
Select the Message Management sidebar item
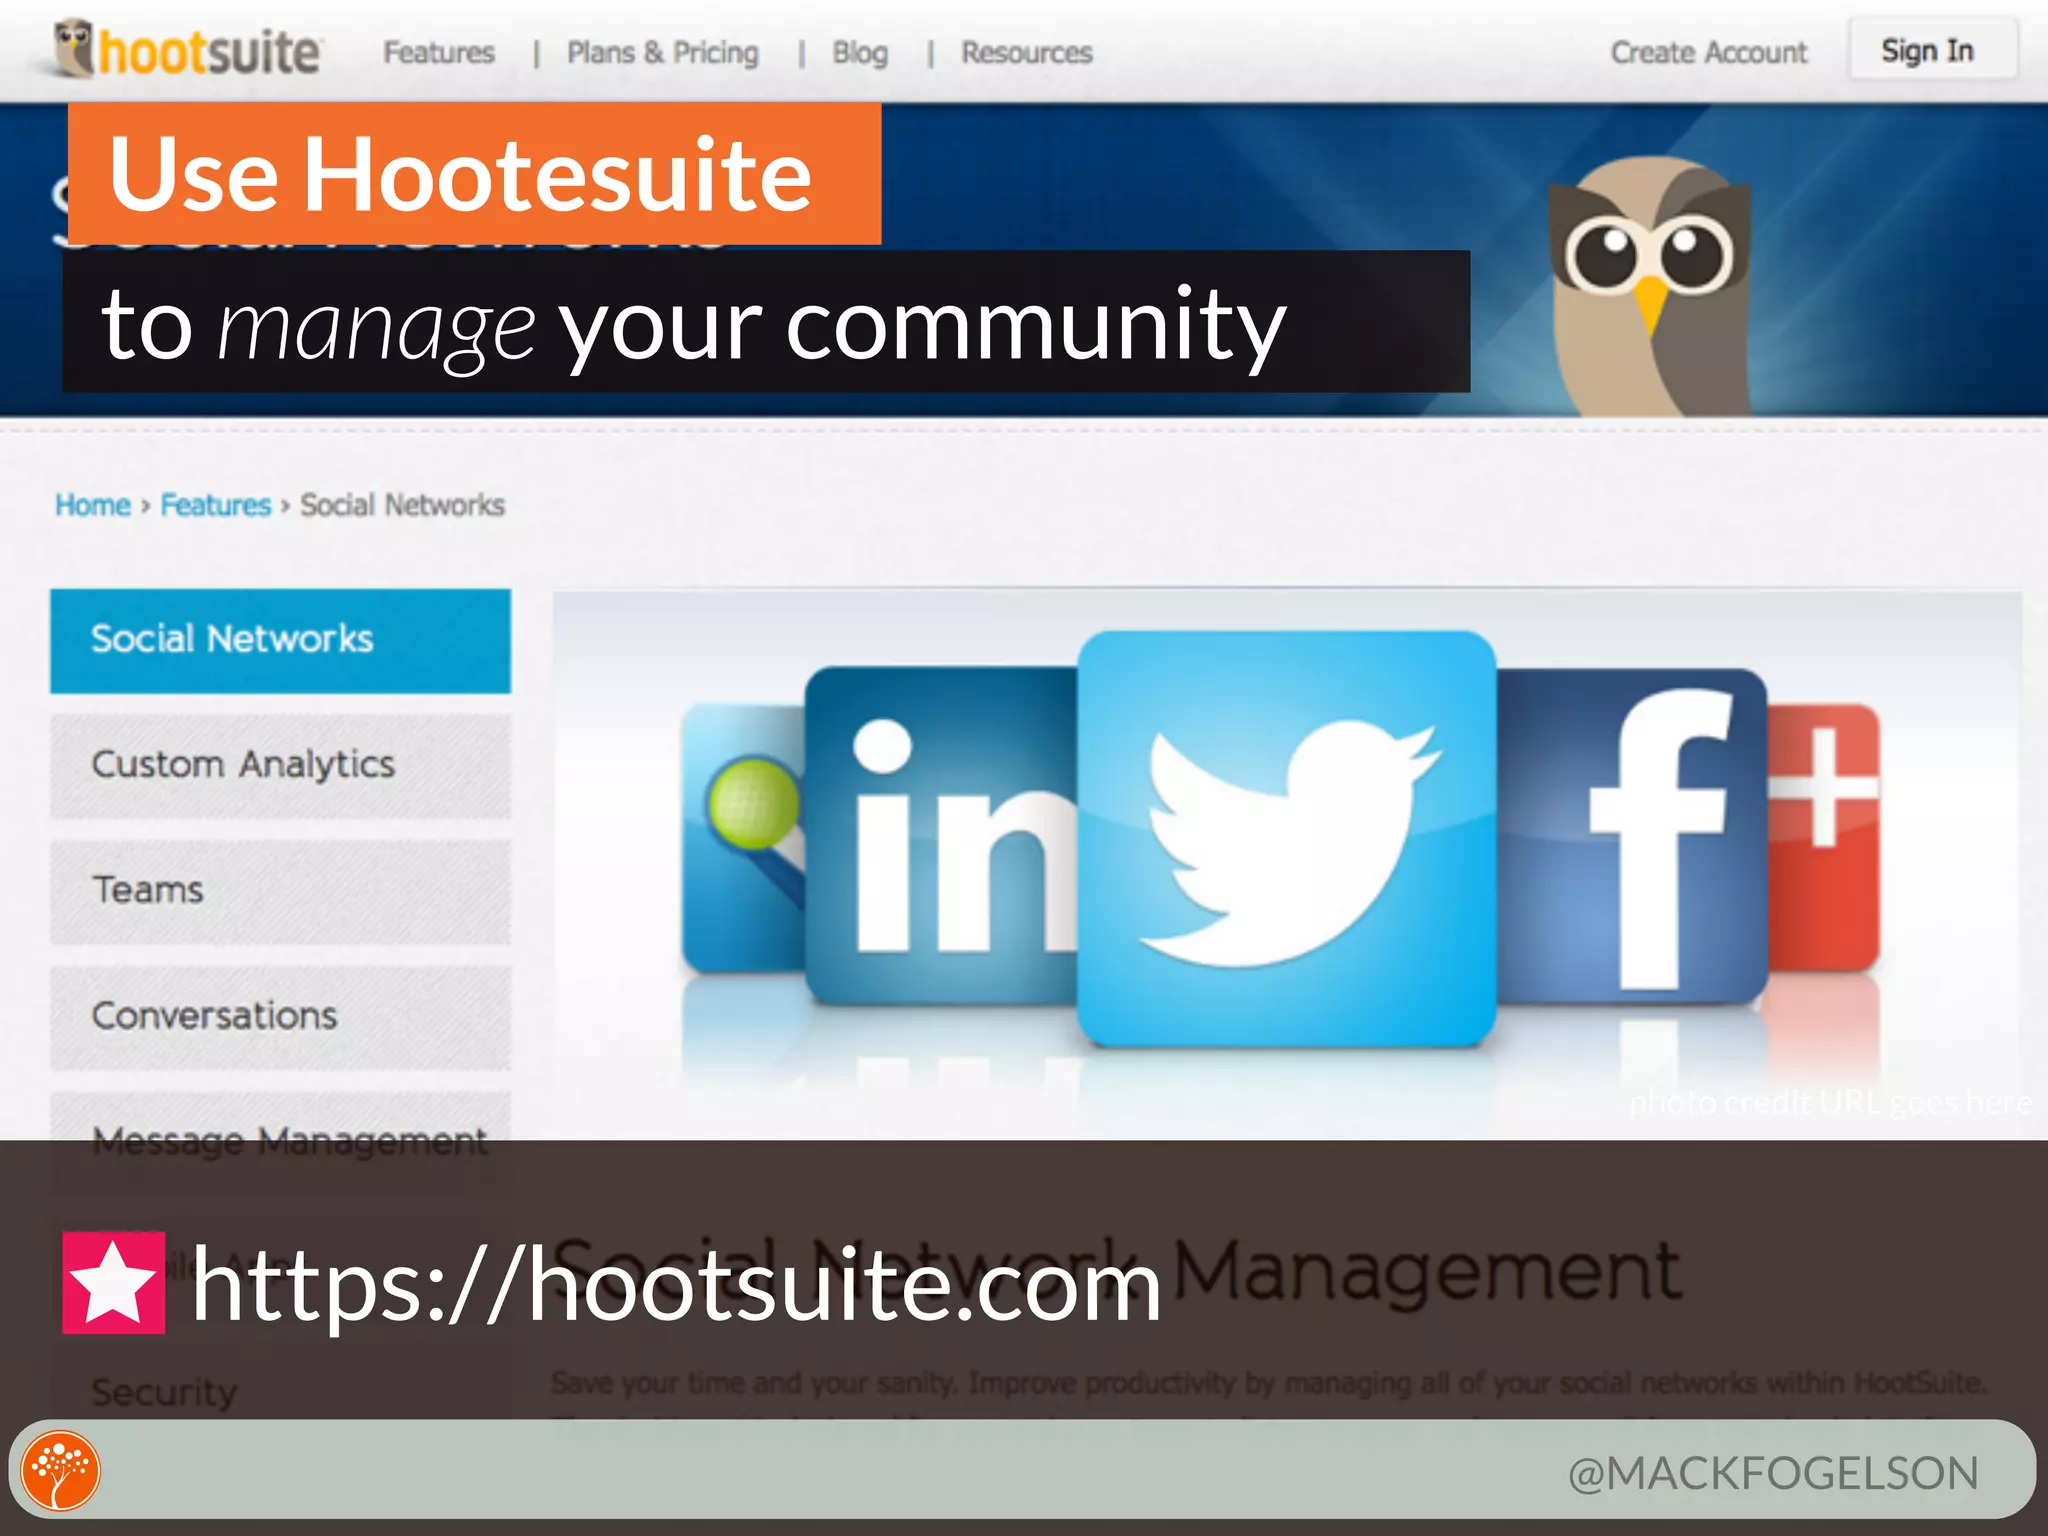pos(280,1141)
